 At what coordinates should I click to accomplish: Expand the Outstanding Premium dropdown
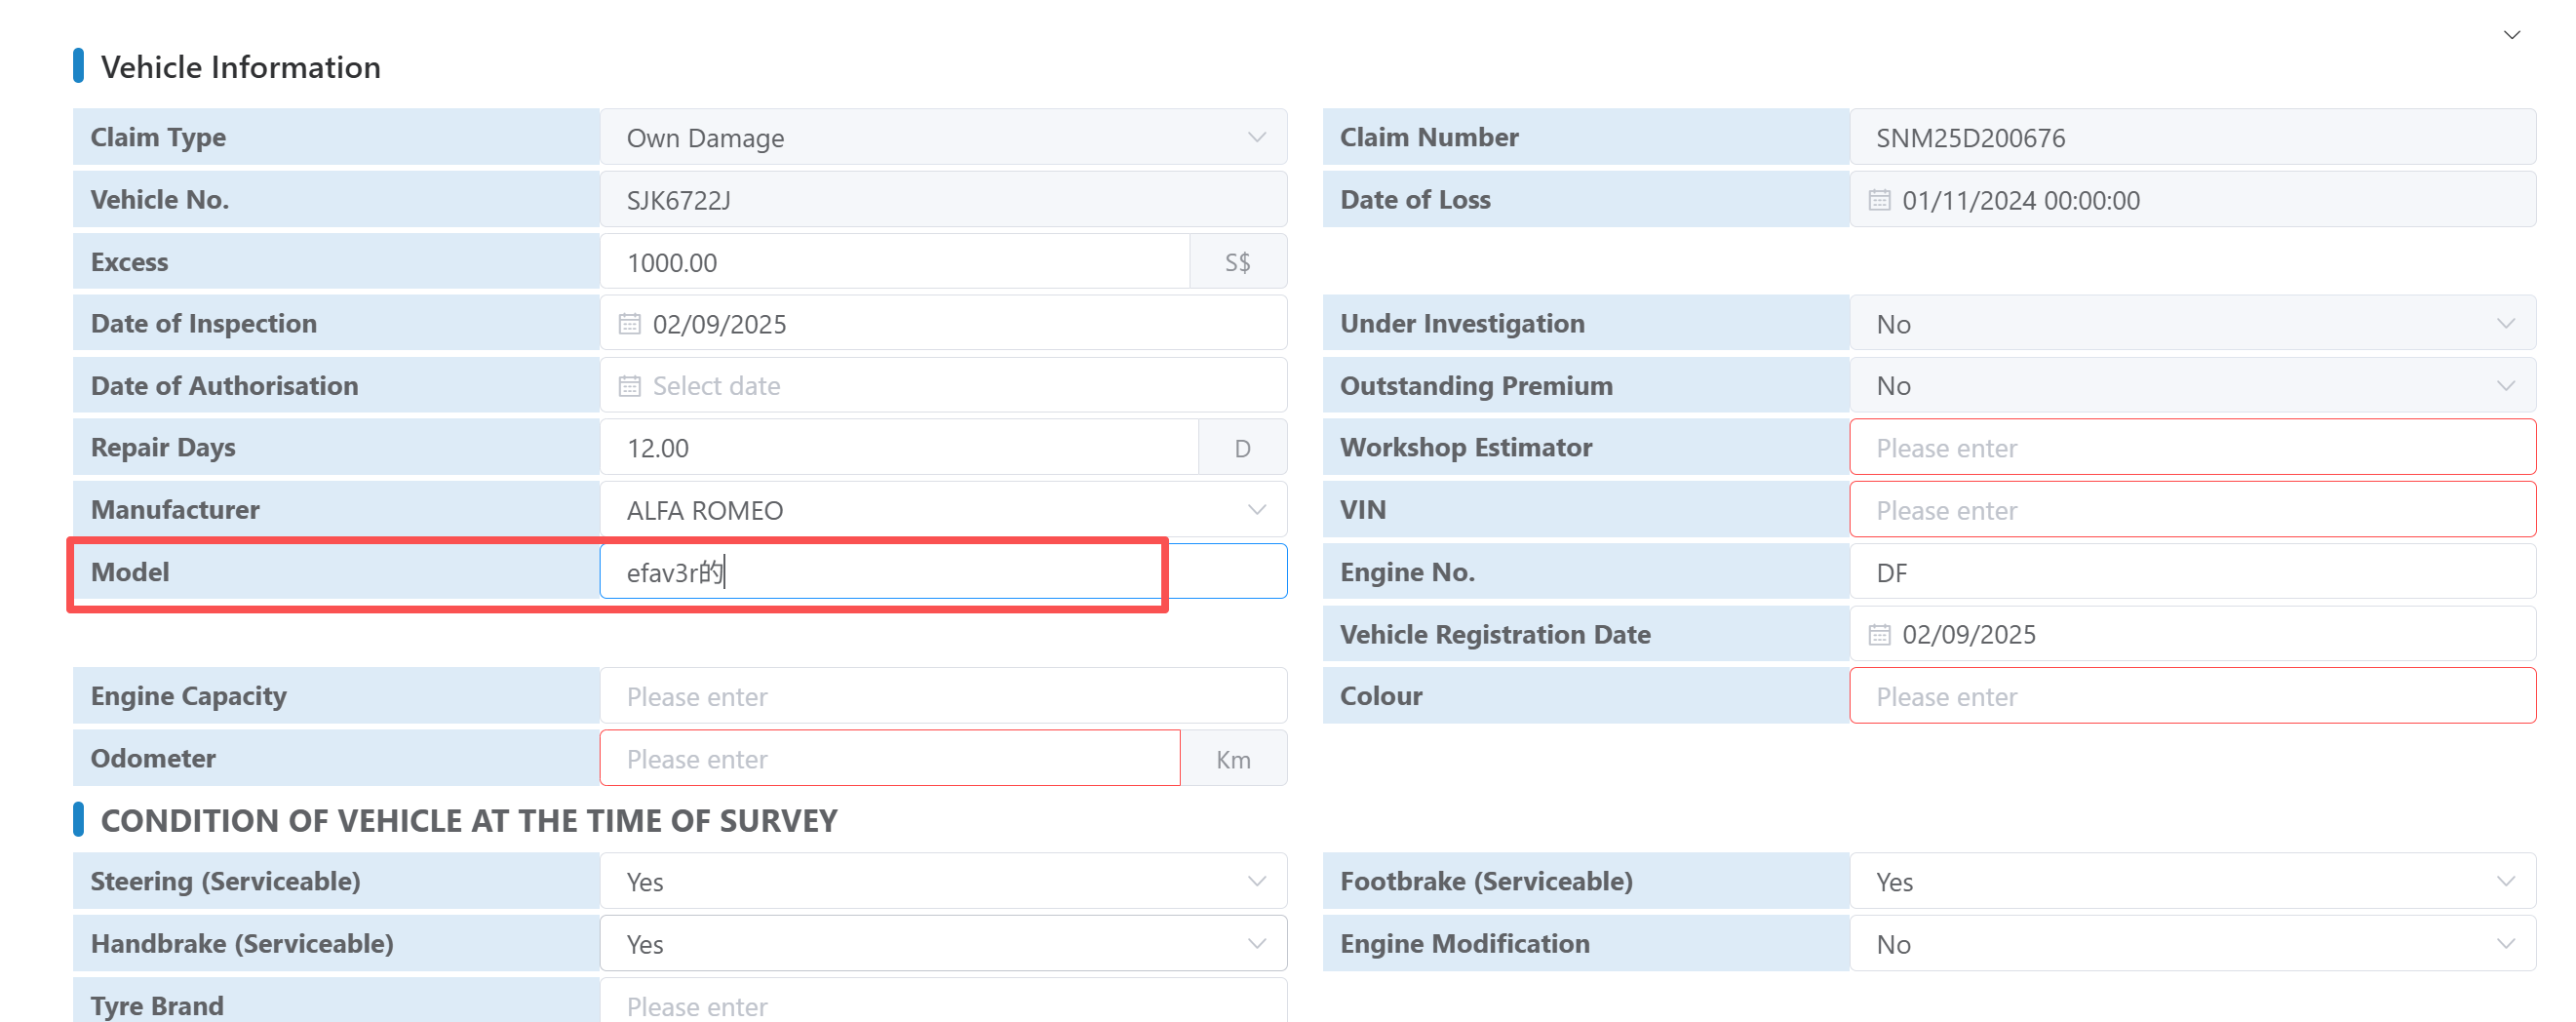[2505, 386]
